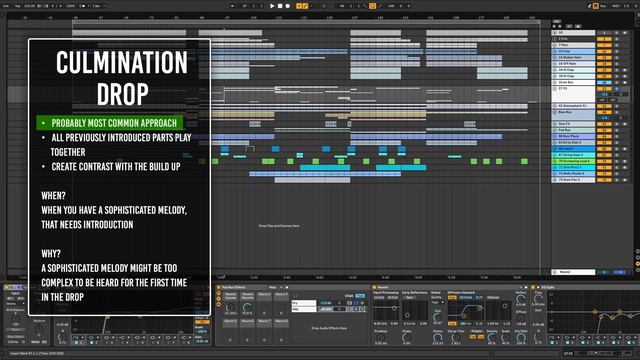The image size is (640, 360).
Task: Click the Key map mode button
Action: [x=604, y=6]
